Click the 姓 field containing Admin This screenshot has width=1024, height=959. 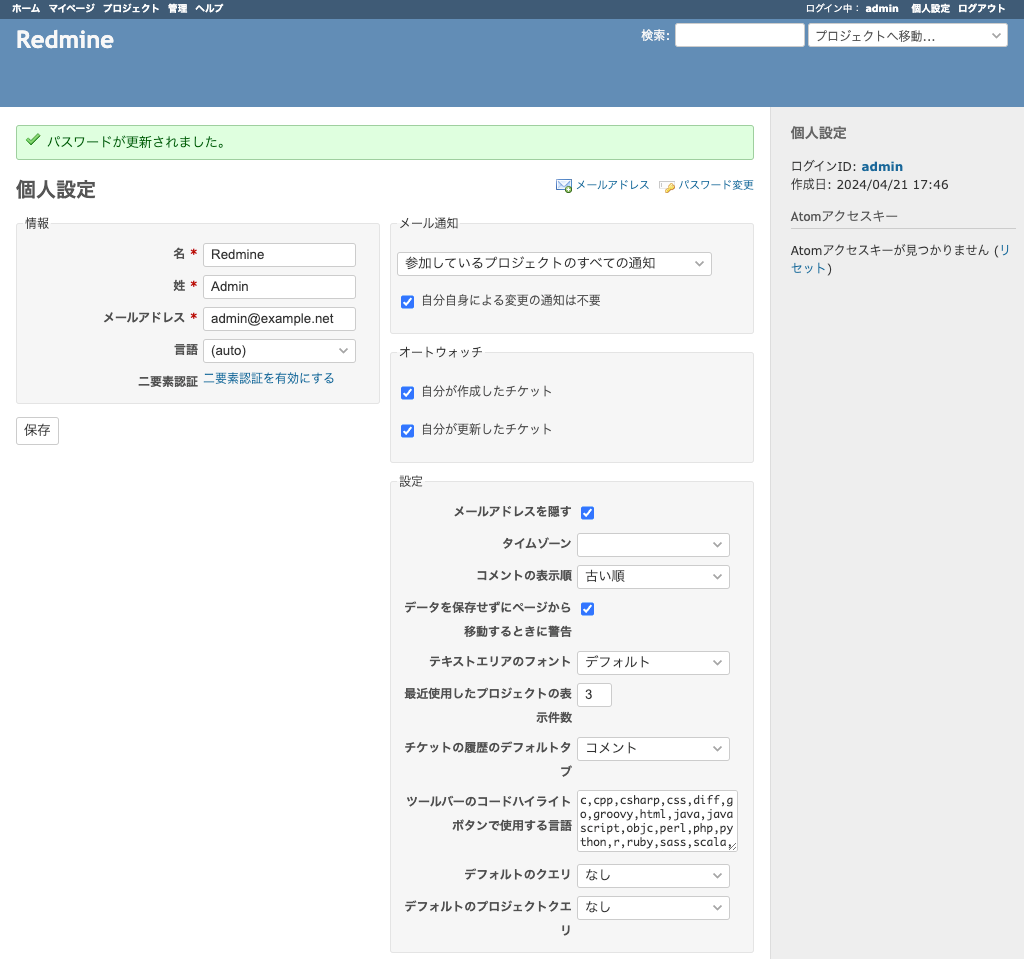click(x=279, y=287)
